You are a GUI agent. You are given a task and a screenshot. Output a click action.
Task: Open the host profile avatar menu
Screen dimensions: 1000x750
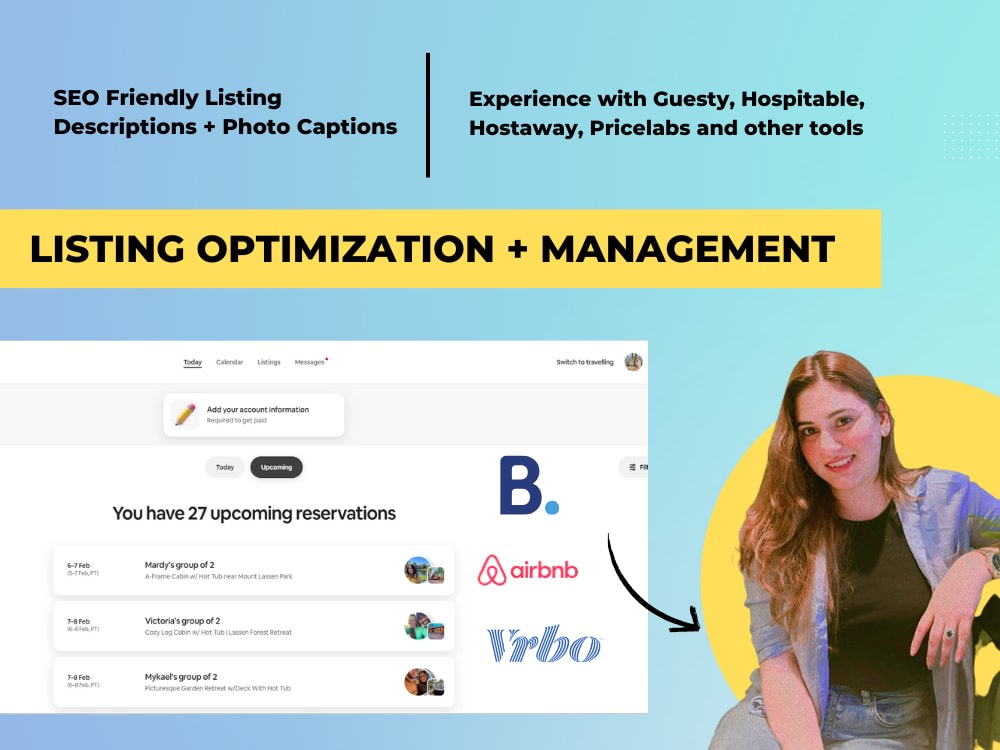(x=633, y=362)
